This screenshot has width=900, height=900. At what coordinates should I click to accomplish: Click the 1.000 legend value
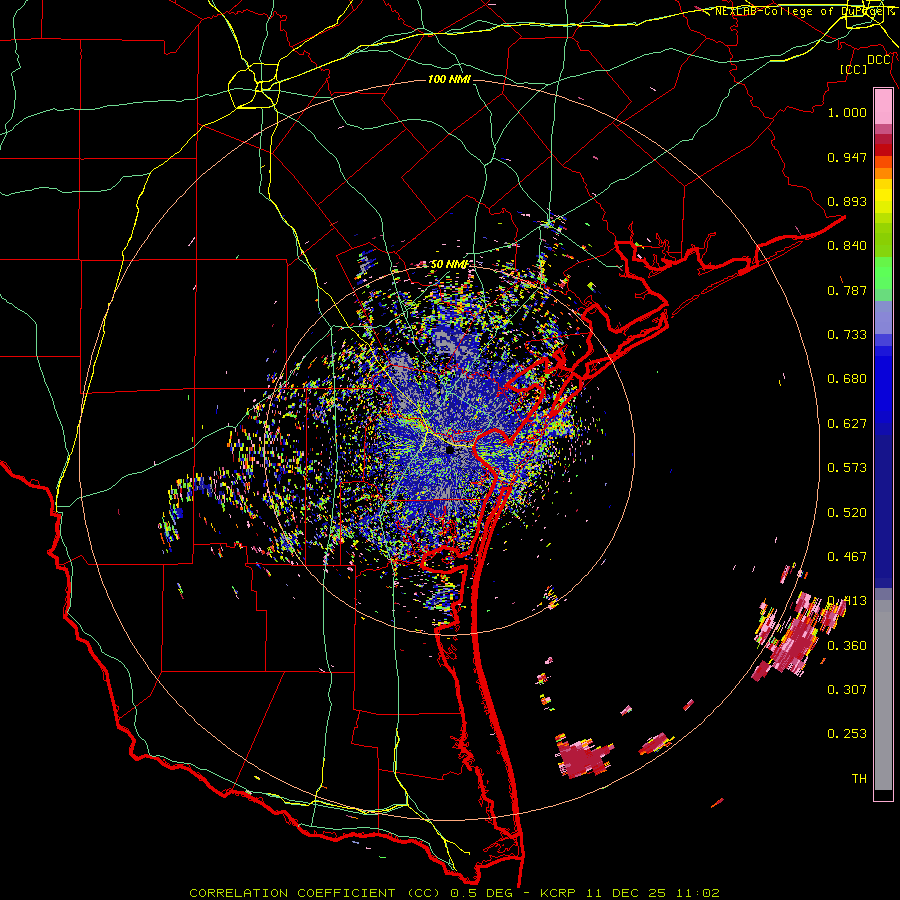pos(847,112)
